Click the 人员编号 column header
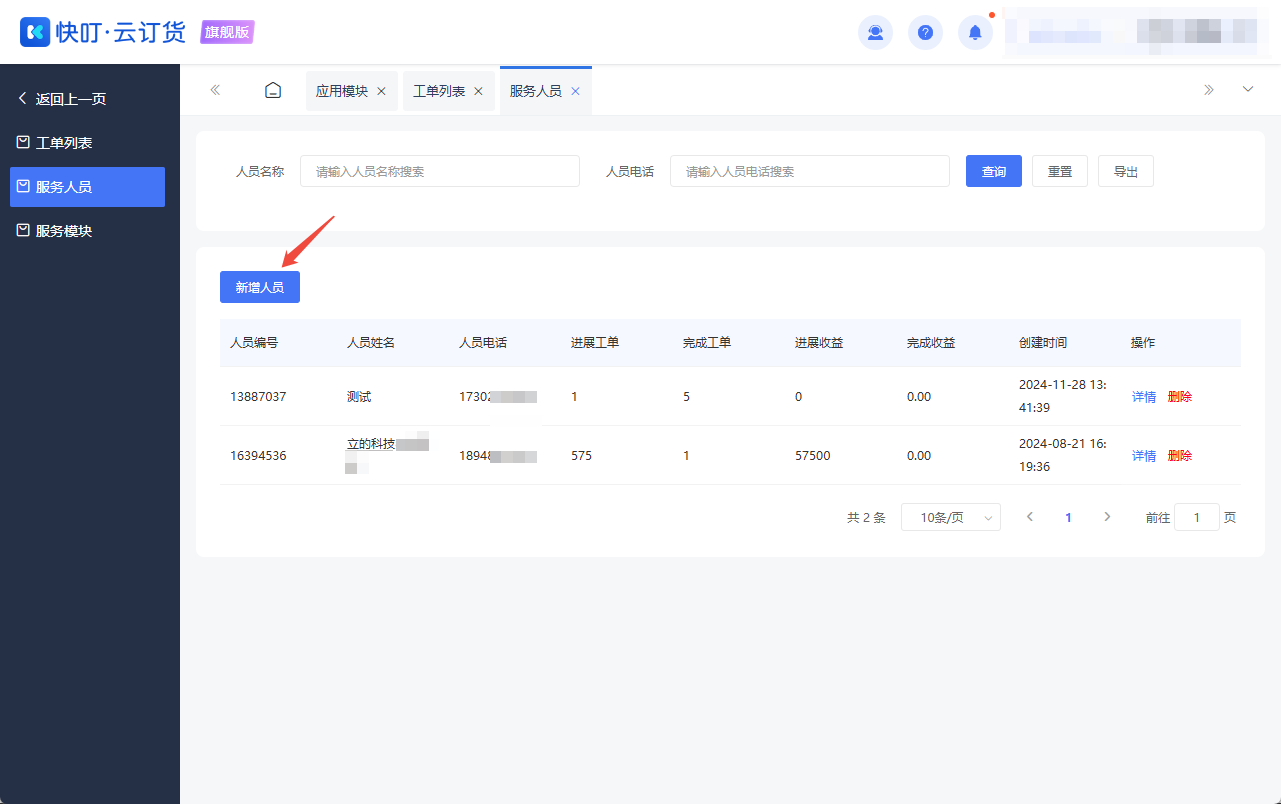 click(254, 343)
